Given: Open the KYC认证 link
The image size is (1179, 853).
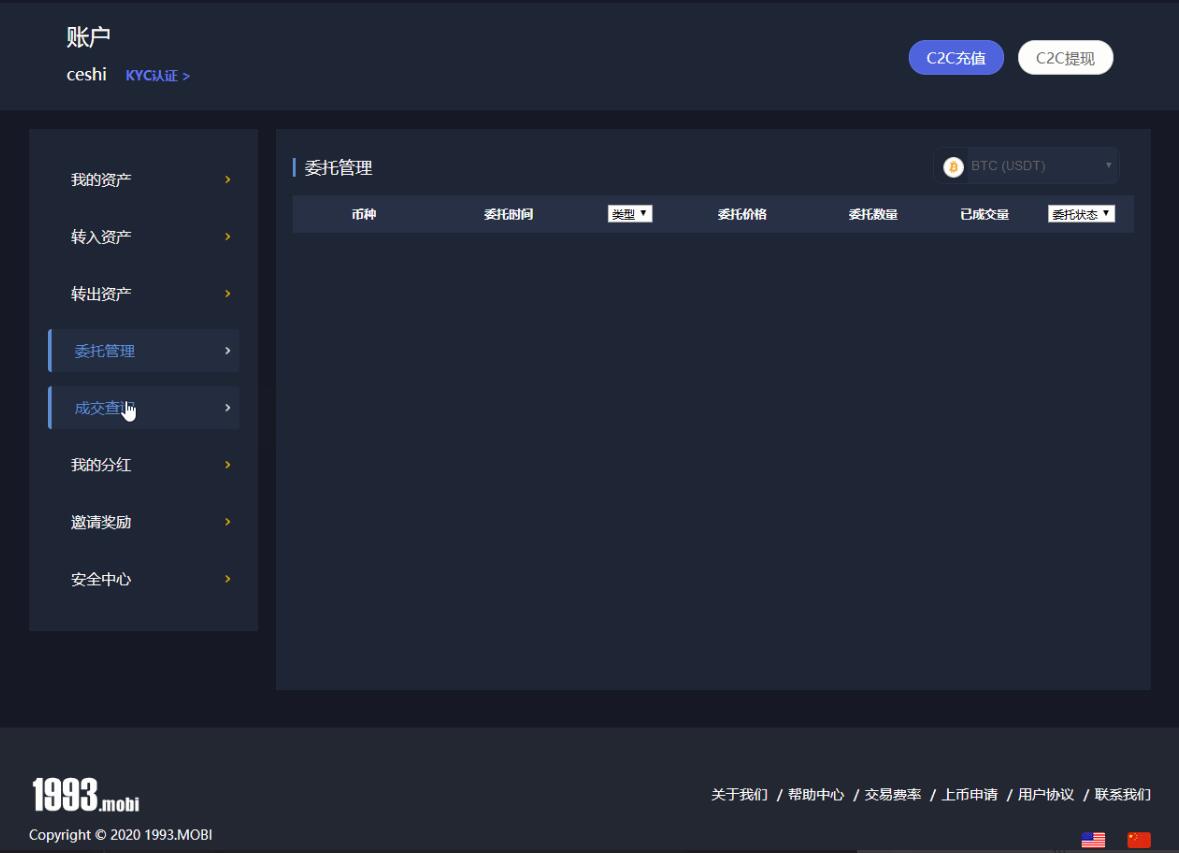Looking at the screenshot, I should pos(157,76).
